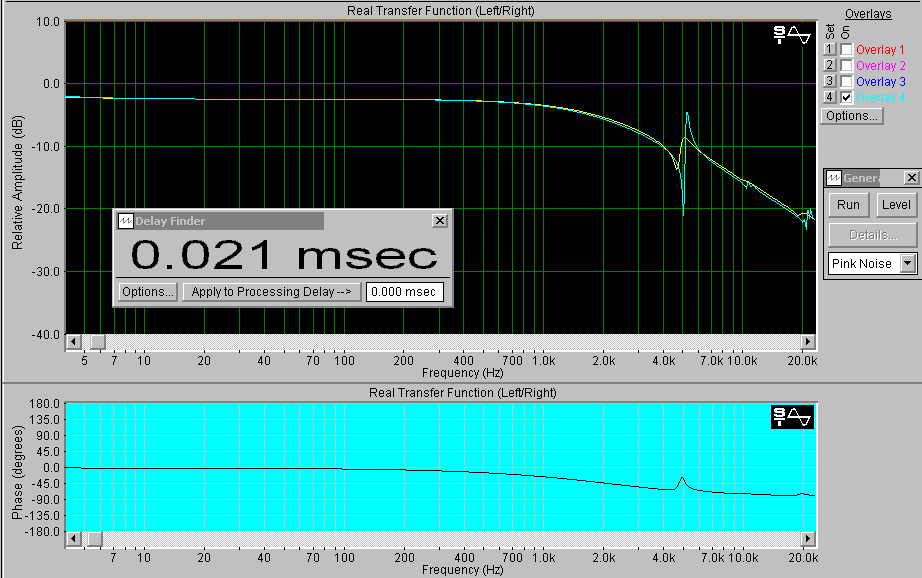Click amplitude plot scroll right arrow
The width and height of the screenshot is (922, 578).
pyautogui.click(x=808, y=342)
